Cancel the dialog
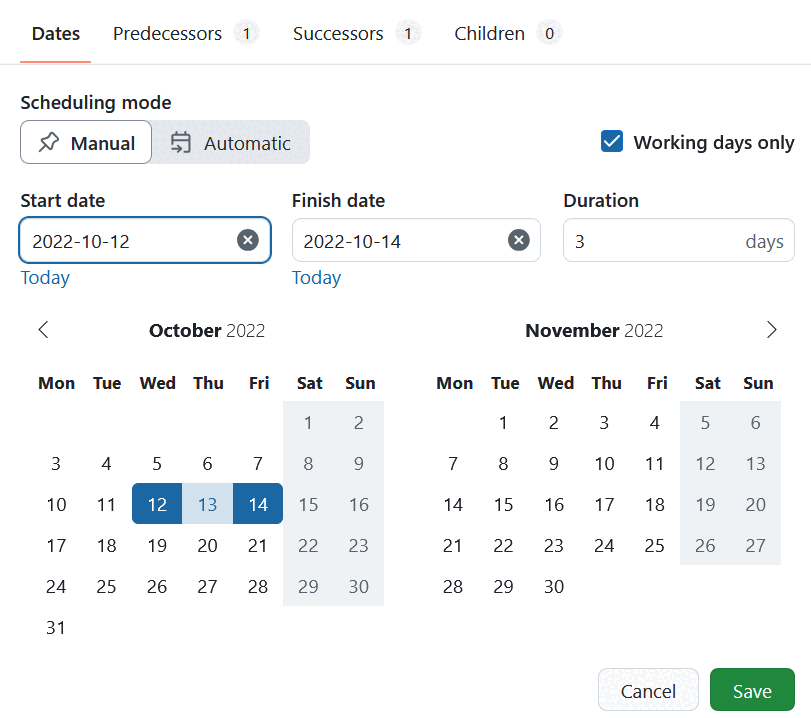This screenshot has height=718, width=811. coord(648,689)
